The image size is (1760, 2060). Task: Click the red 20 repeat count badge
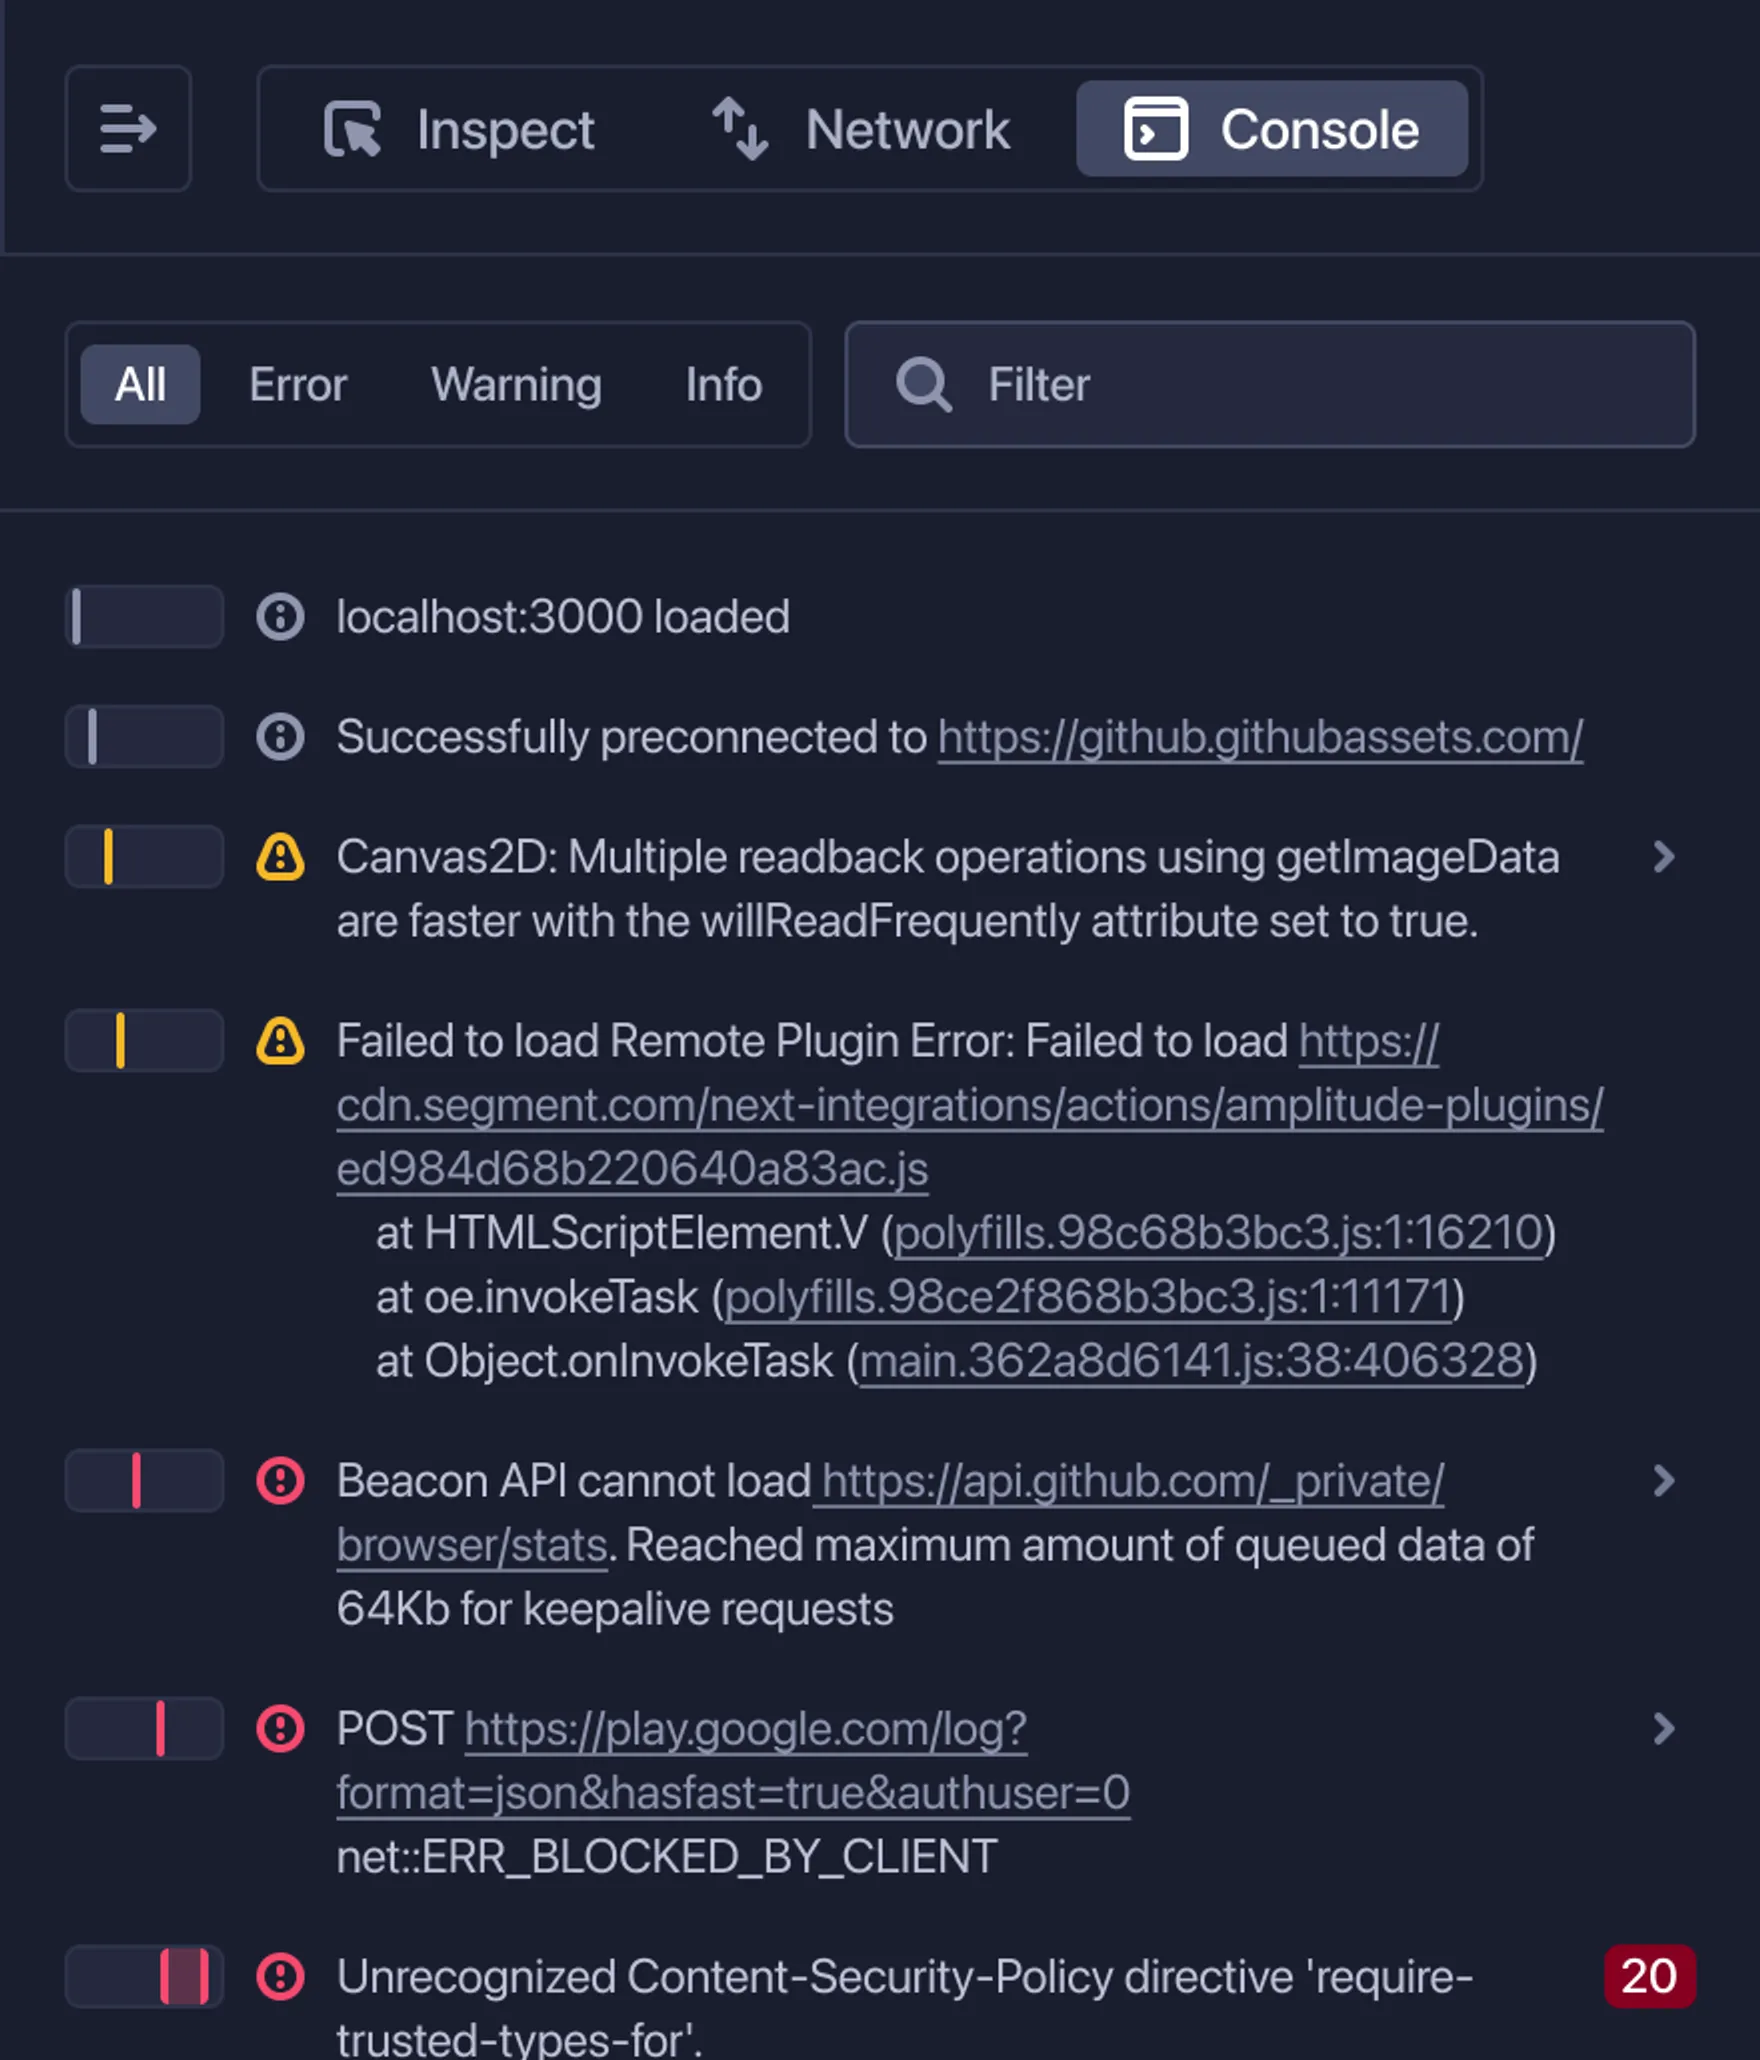[1649, 1976]
